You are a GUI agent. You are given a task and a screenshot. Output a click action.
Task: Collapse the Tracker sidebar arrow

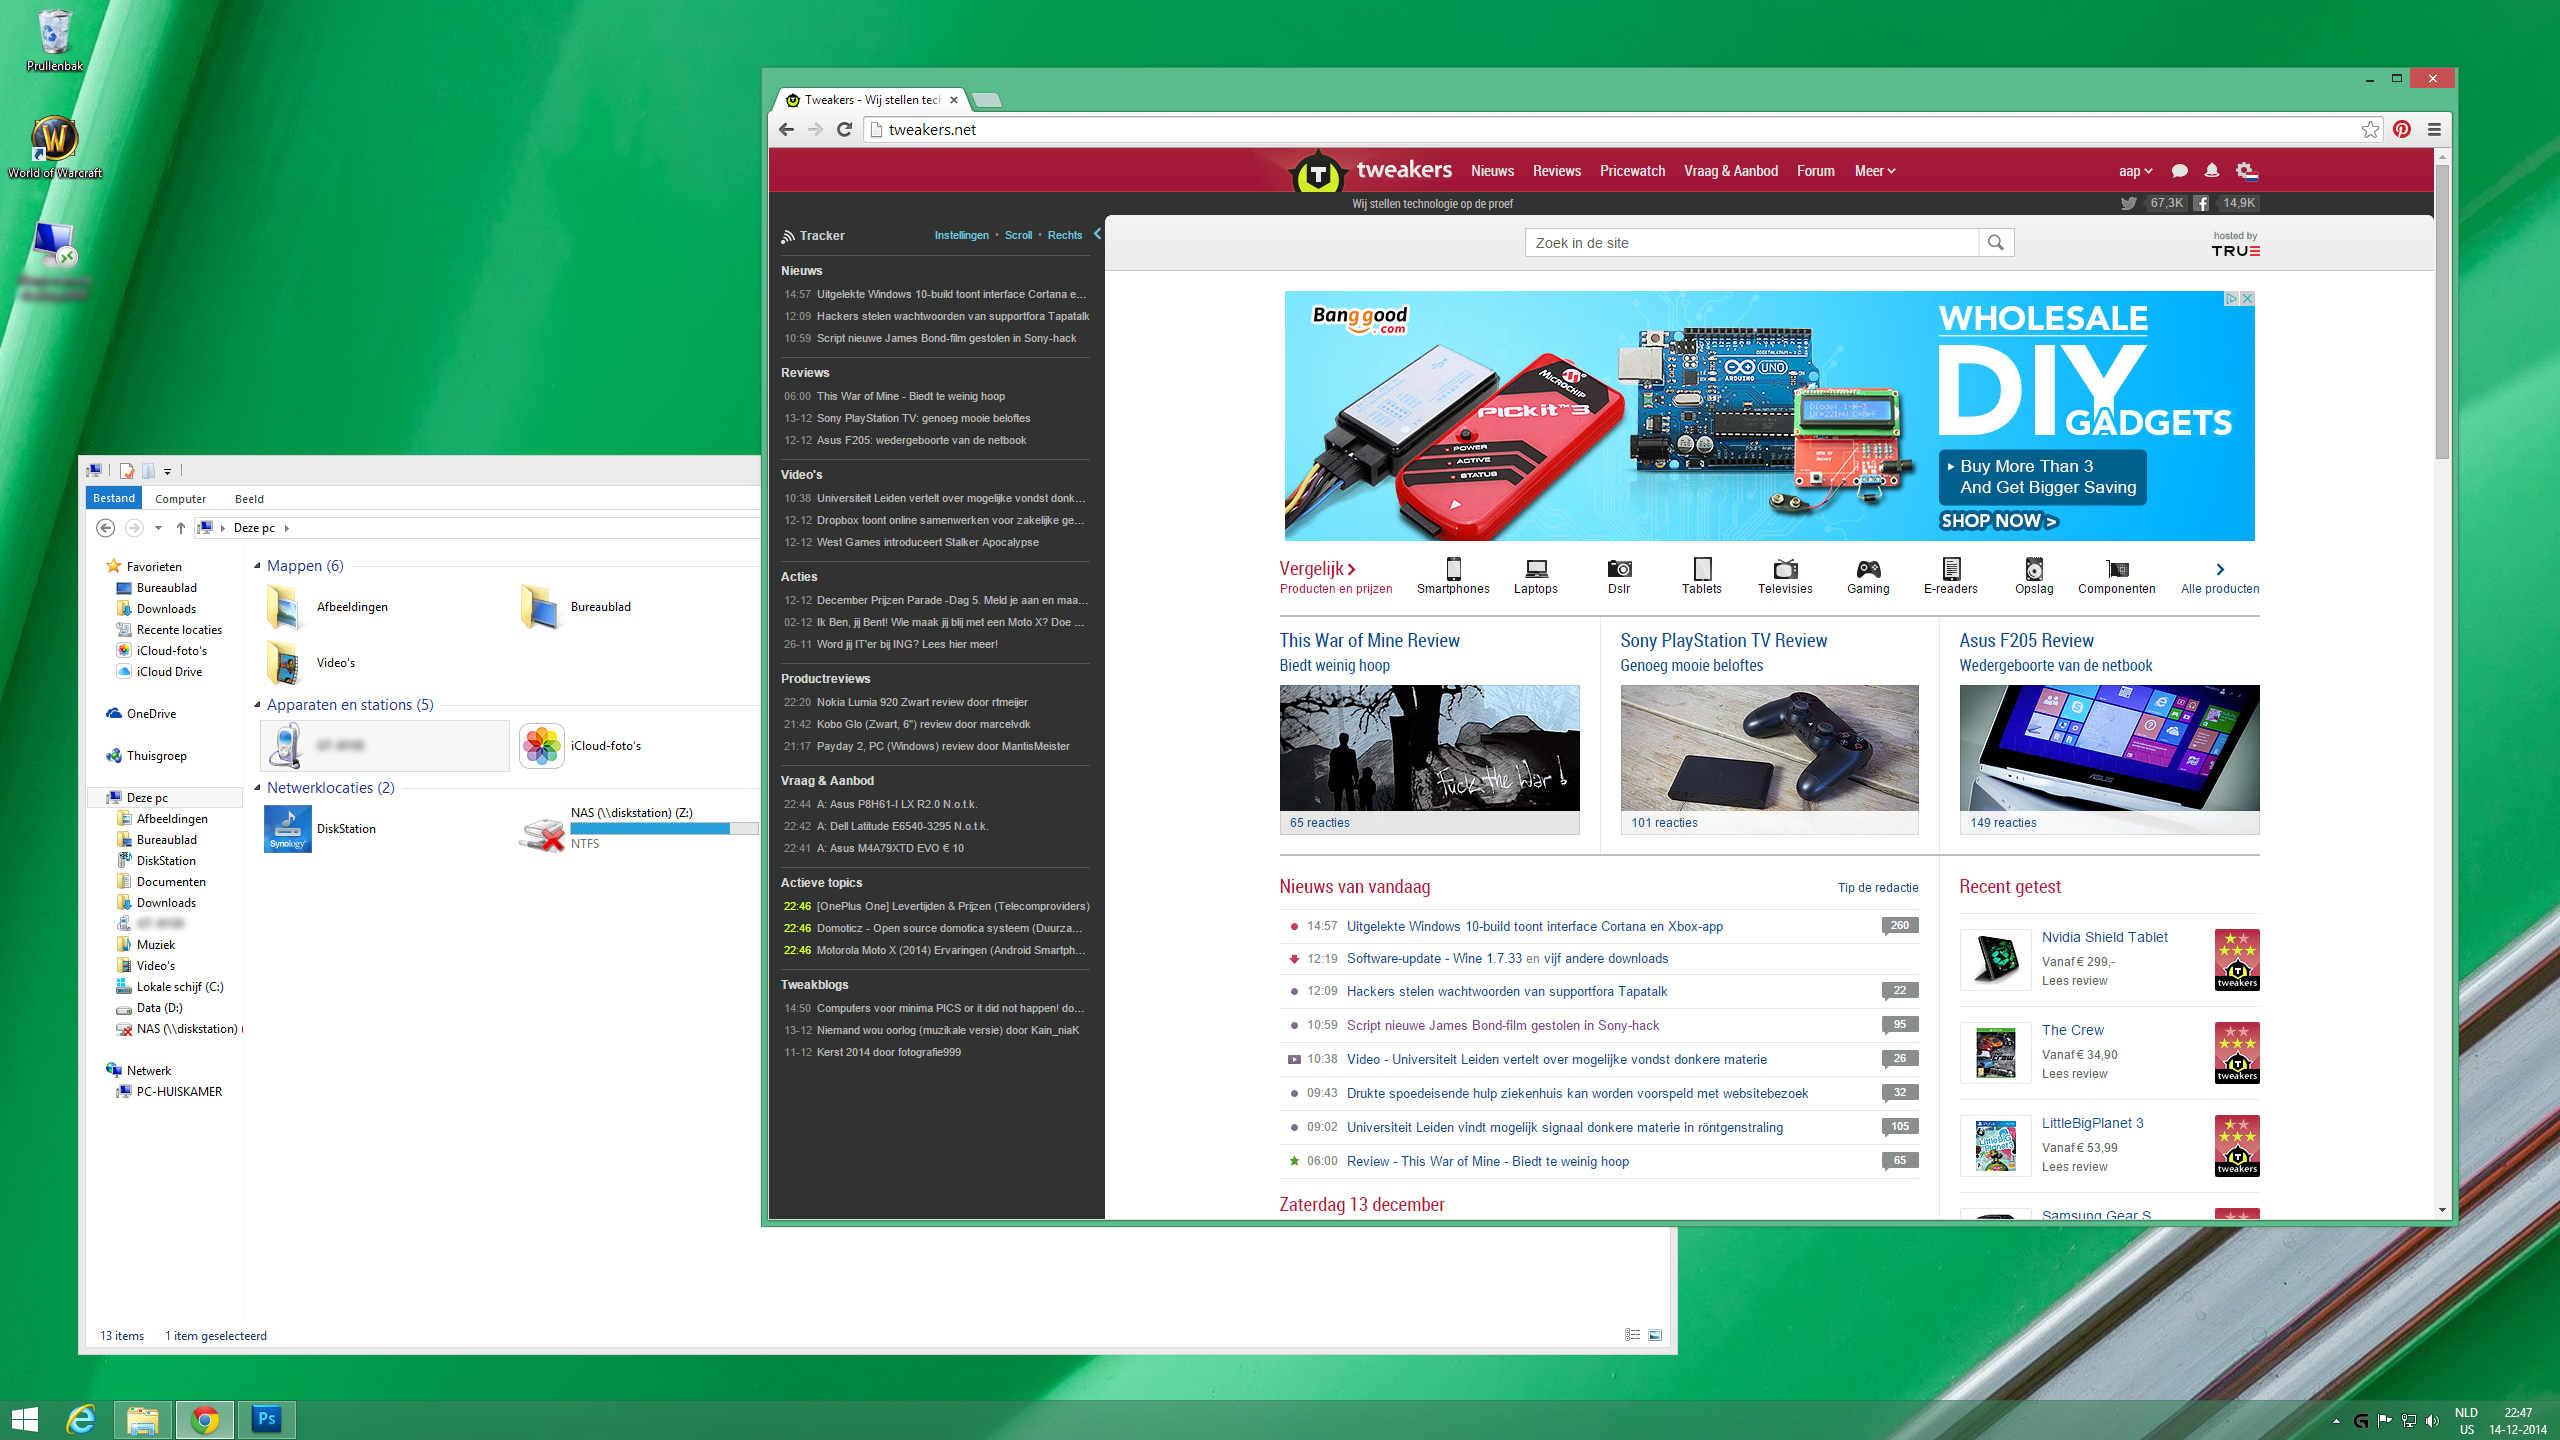coord(1097,234)
